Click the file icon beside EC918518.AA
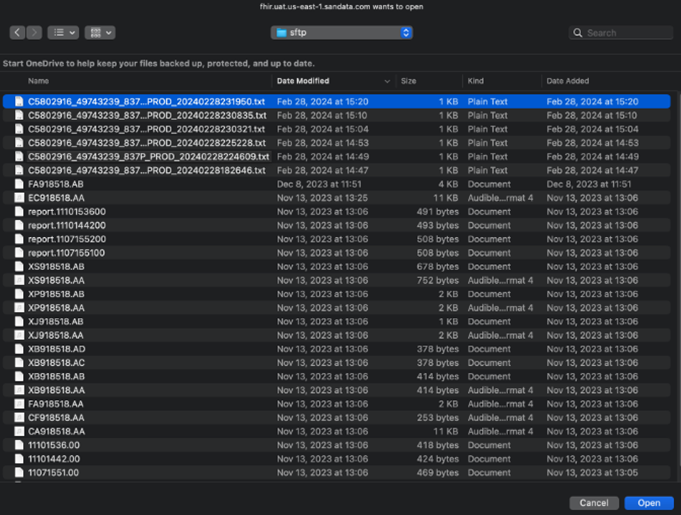681x515 pixels. tap(18, 198)
